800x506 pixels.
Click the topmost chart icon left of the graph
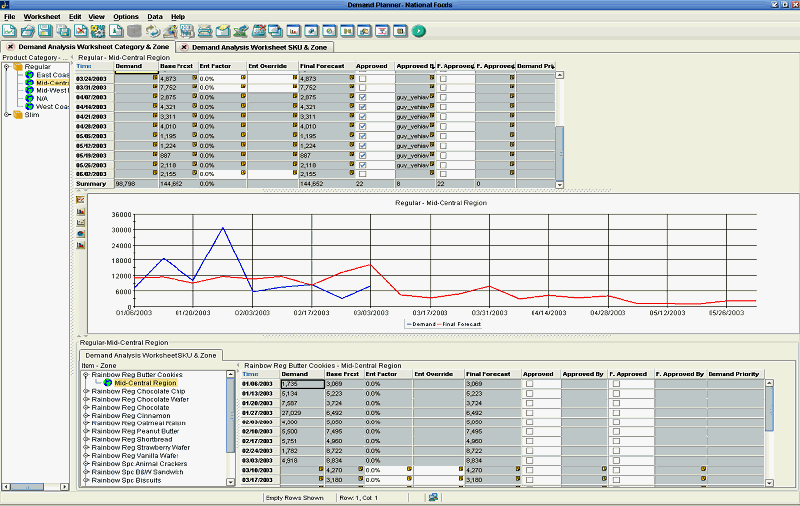pyautogui.click(x=80, y=200)
